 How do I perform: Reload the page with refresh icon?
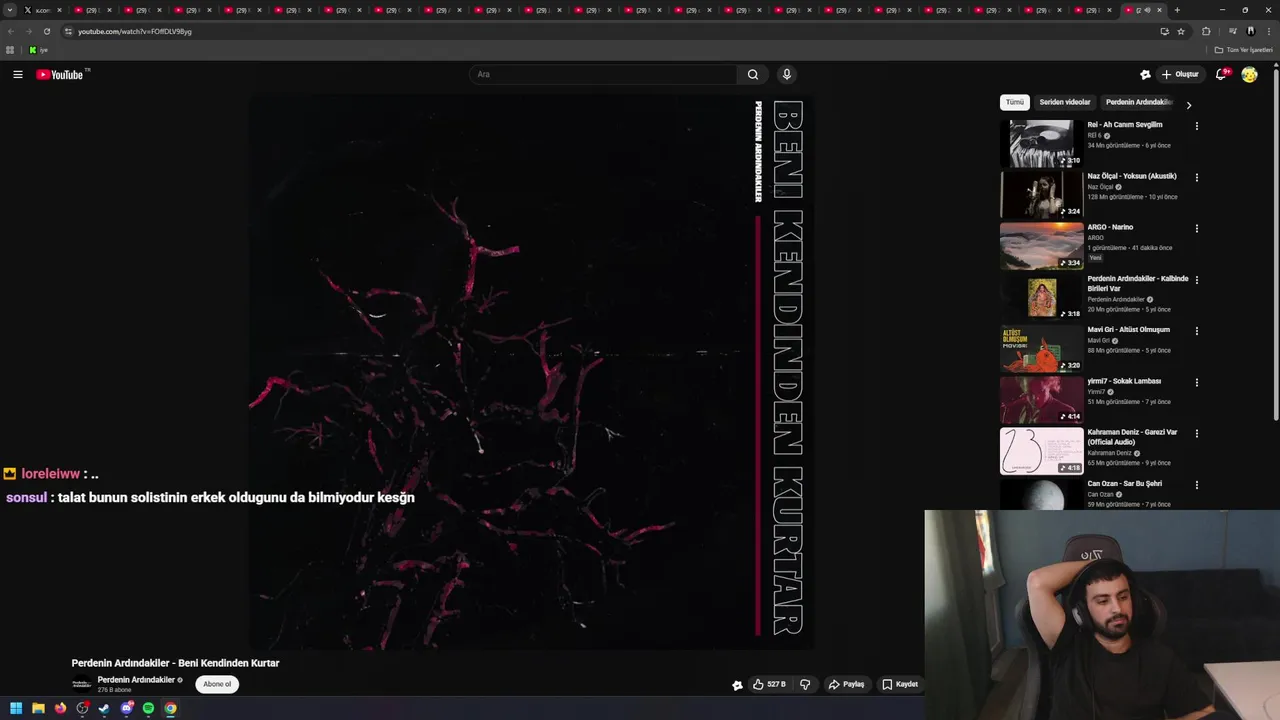pos(46,31)
